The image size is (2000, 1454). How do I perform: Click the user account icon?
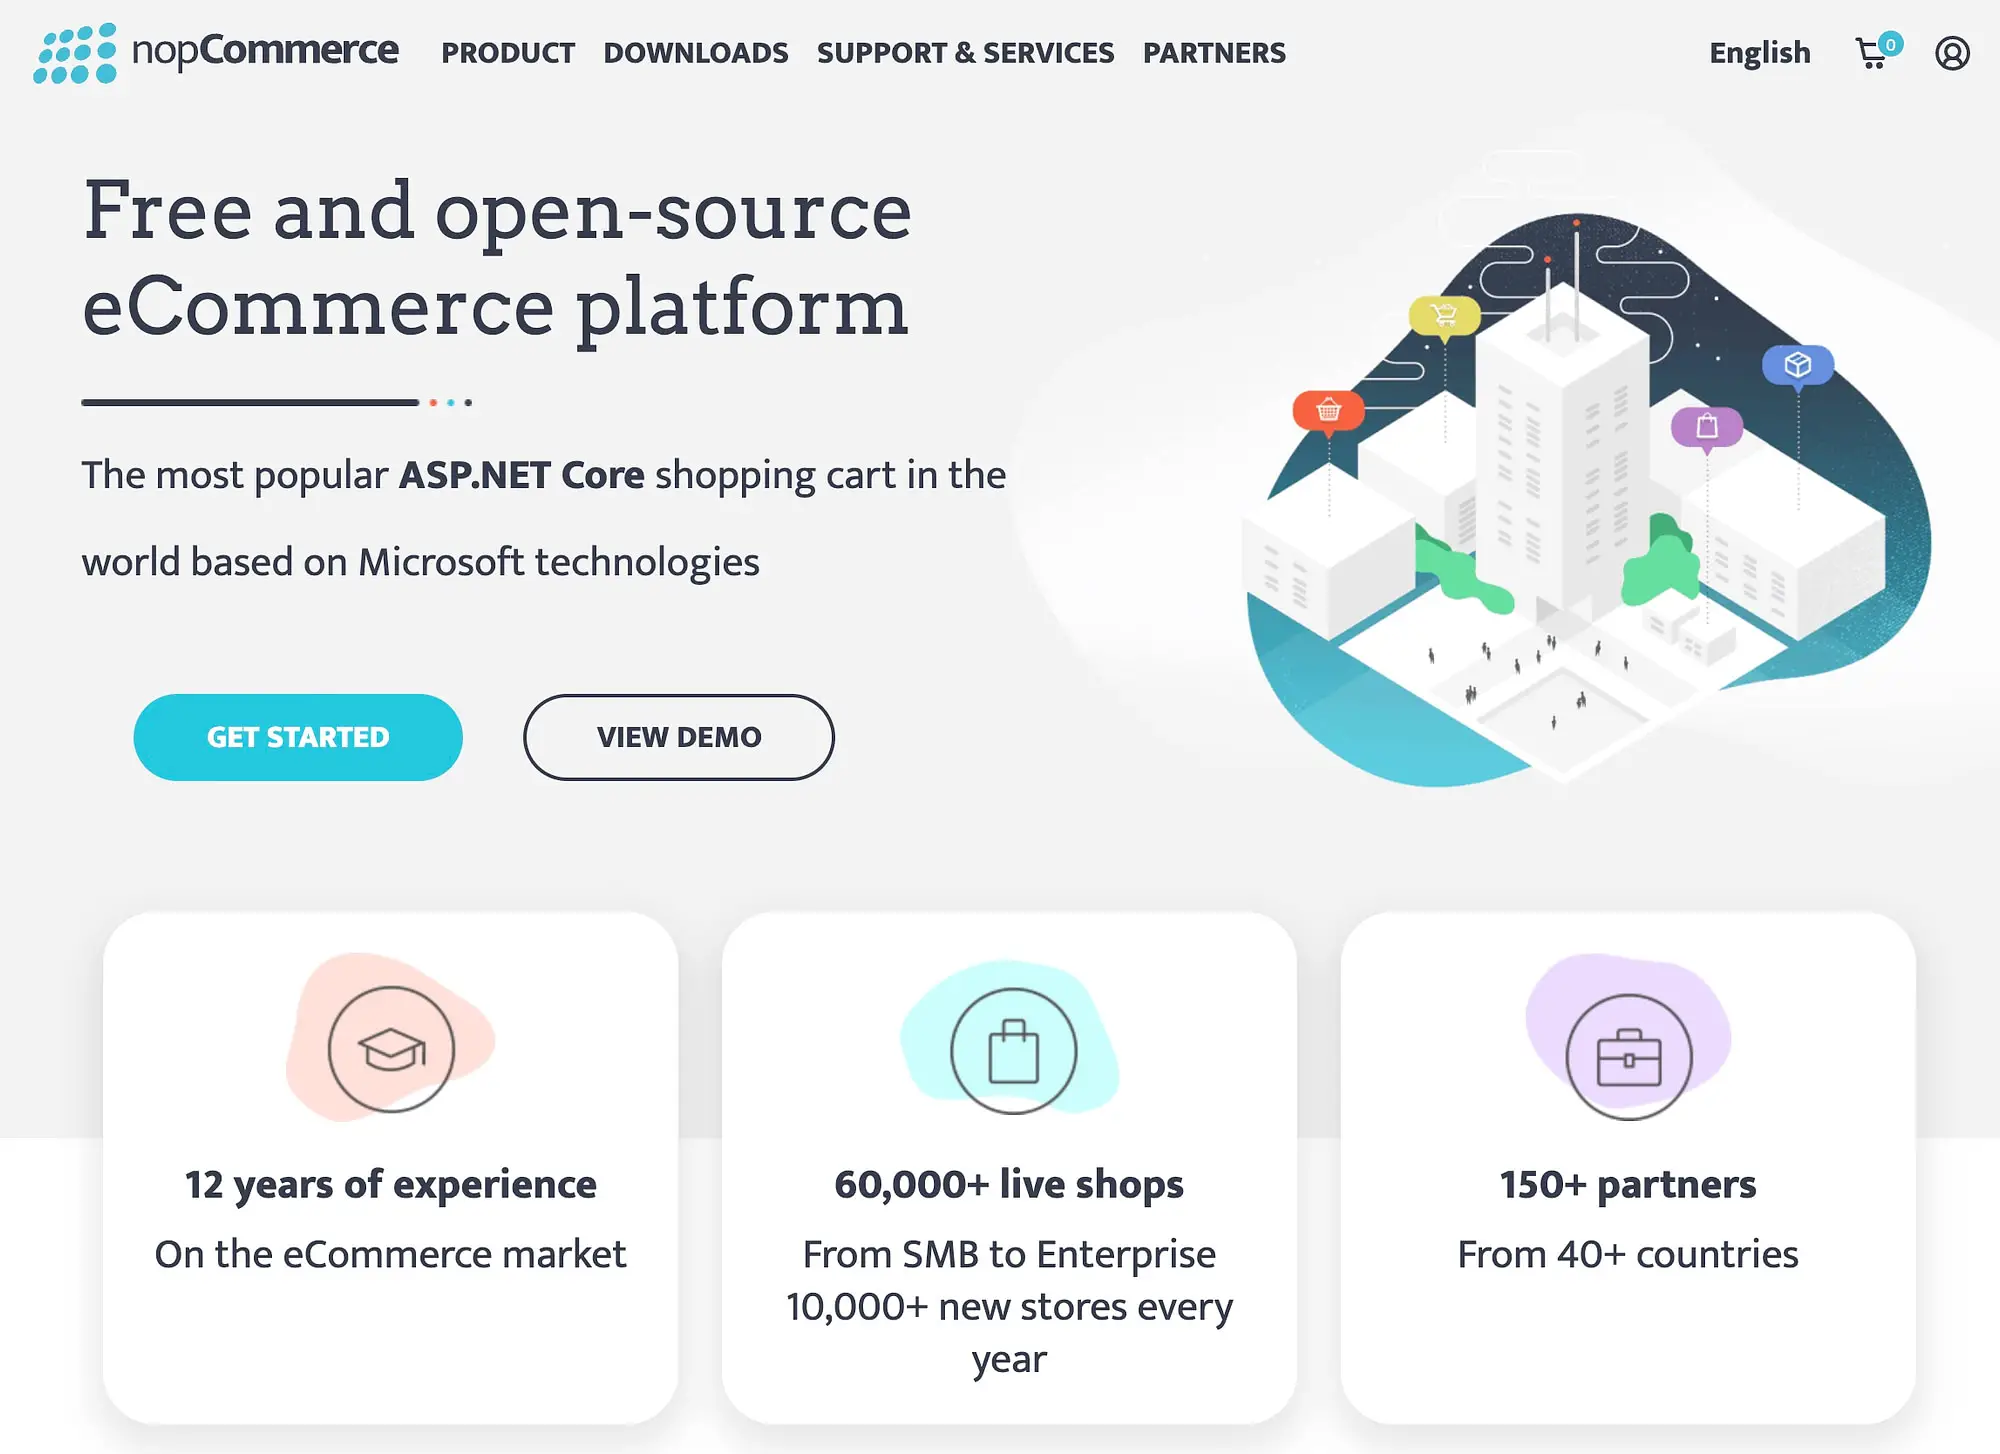pyautogui.click(x=1950, y=53)
